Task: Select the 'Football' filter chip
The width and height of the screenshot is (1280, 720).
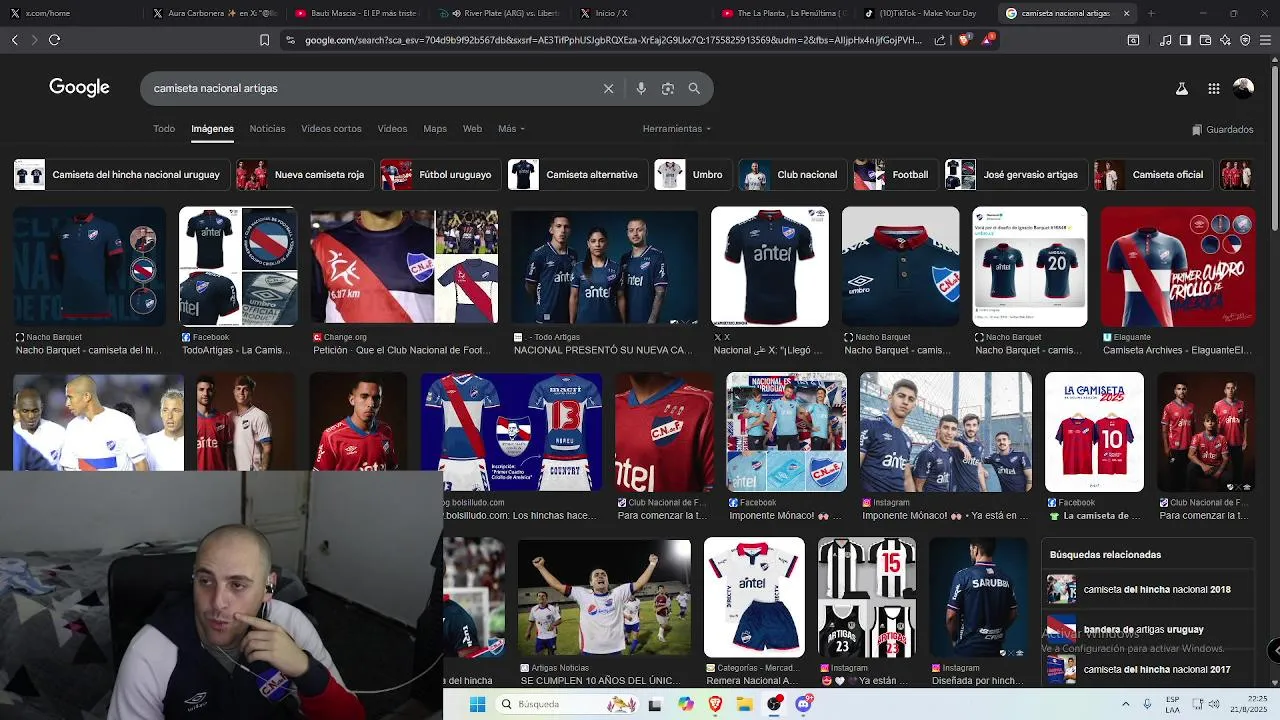Action: (896, 174)
